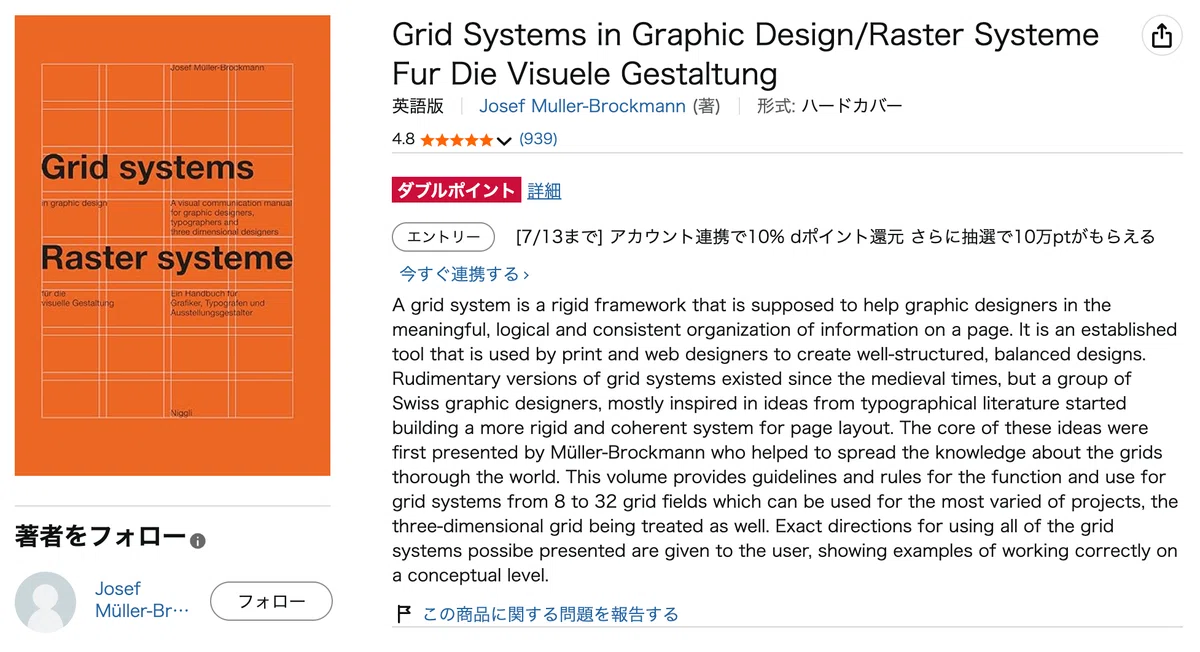The image size is (1200, 652).
Task: Click the 4.8 rating number
Action: (x=403, y=139)
